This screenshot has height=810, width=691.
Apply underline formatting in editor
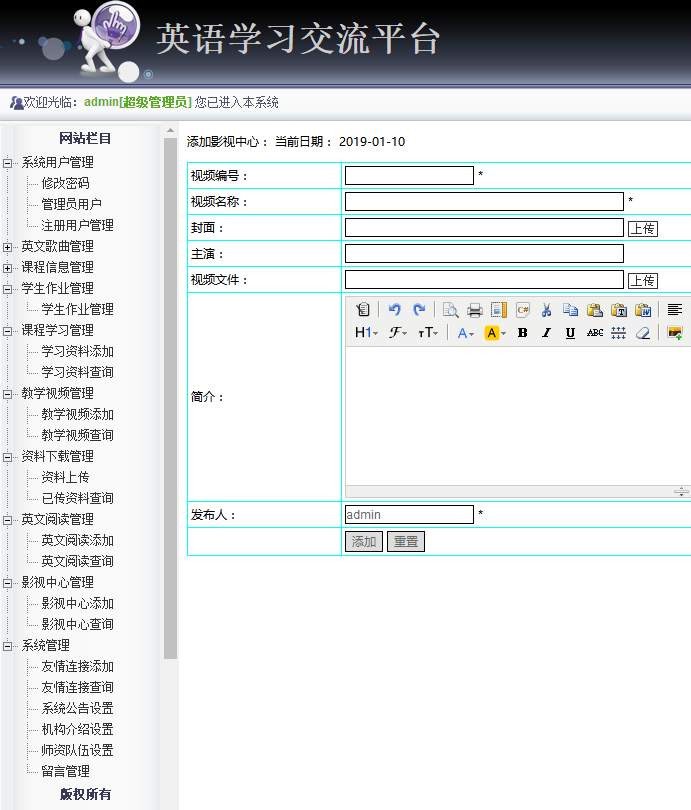coord(571,333)
